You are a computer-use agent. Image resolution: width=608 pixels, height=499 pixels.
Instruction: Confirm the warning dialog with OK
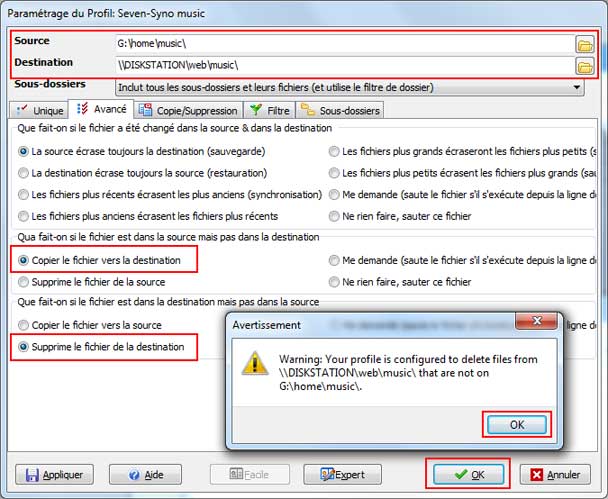517,425
